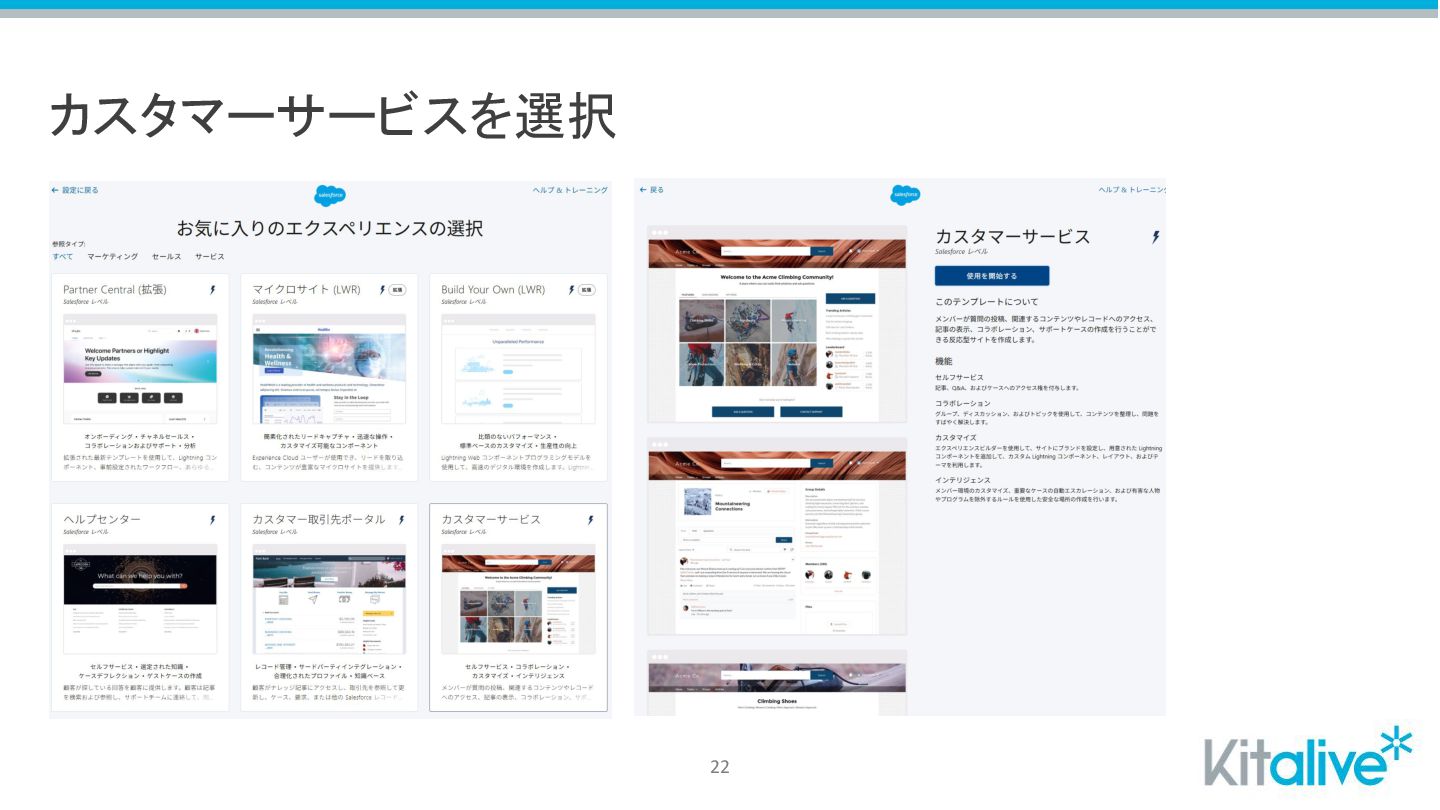The image size is (1440, 810).
Task: Open Partner Central (拡張) template preview image
Action: (140, 368)
